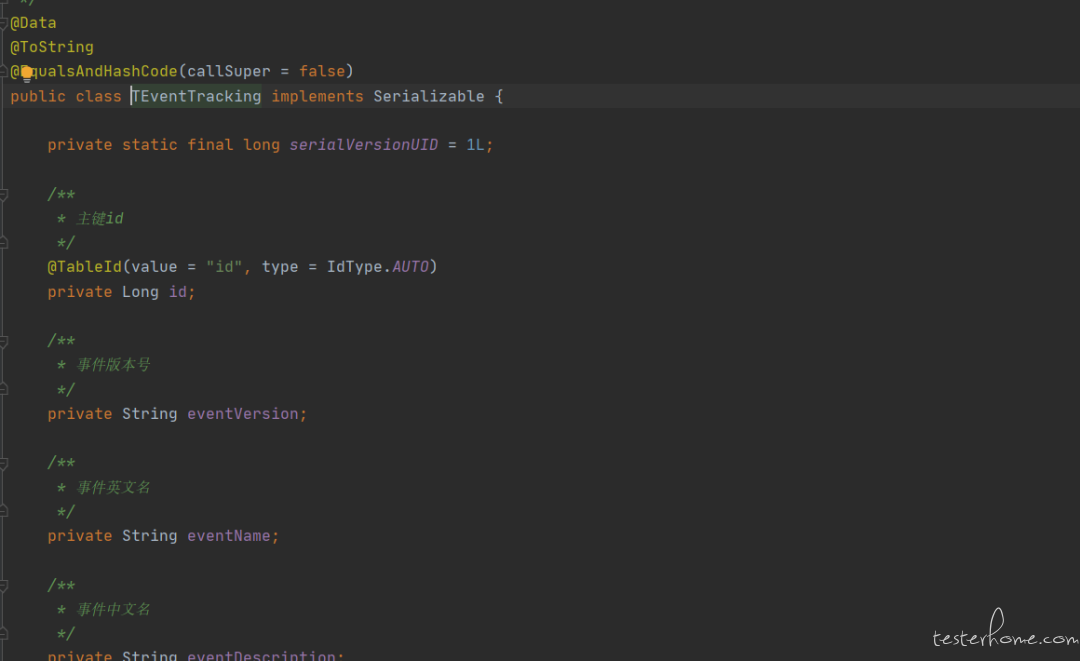Place cursor on EqualsAndHashCode annotation
The height and width of the screenshot is (661, 1080).
(x=94, y=71)
